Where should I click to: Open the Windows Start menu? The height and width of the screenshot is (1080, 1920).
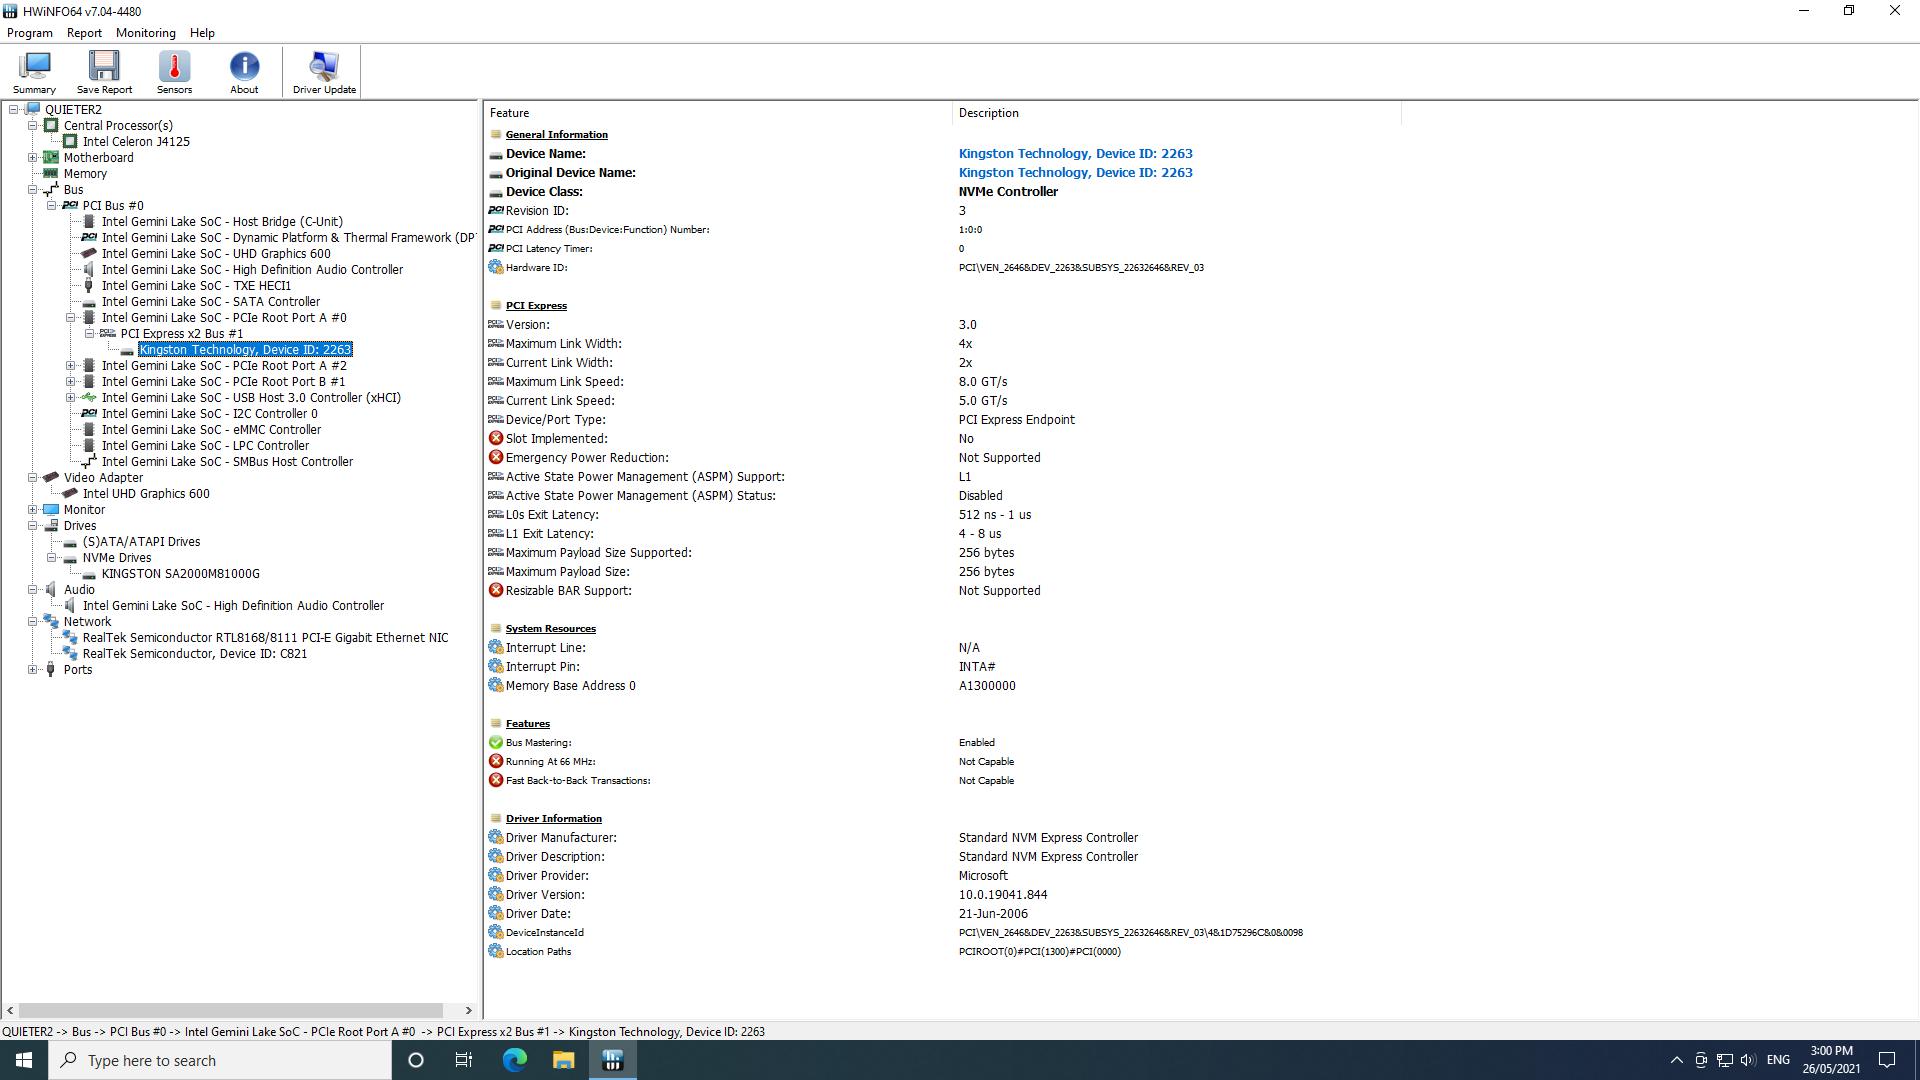coord(24,1060)
